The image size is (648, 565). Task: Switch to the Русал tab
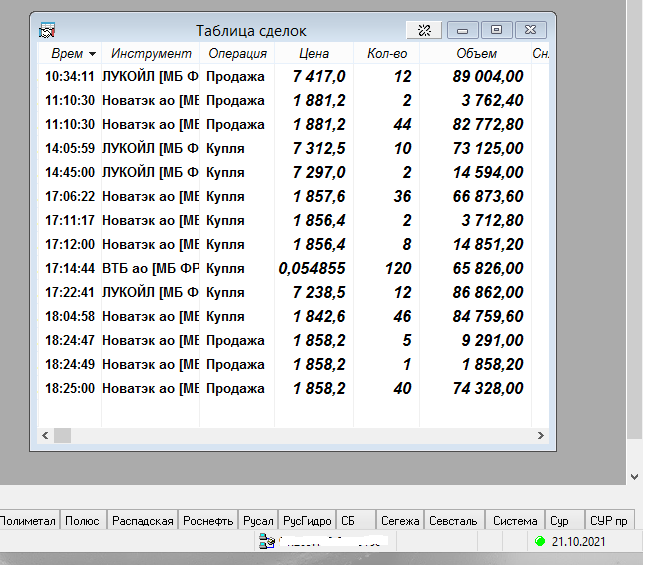[258, 521]
